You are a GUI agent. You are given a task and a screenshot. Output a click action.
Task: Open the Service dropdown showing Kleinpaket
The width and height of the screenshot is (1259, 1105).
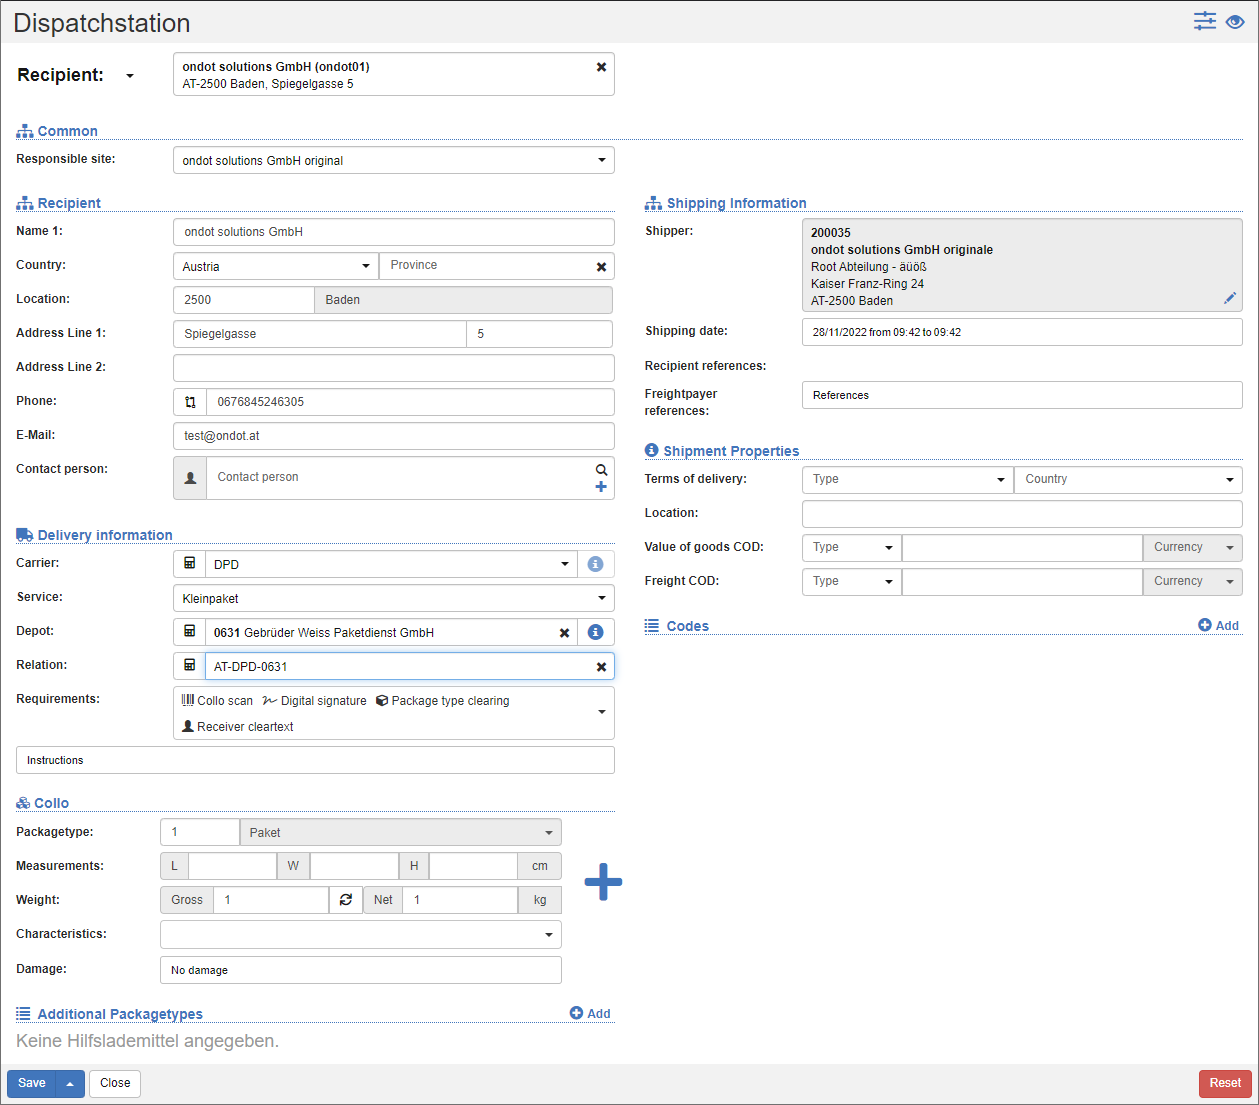point(393,599)
